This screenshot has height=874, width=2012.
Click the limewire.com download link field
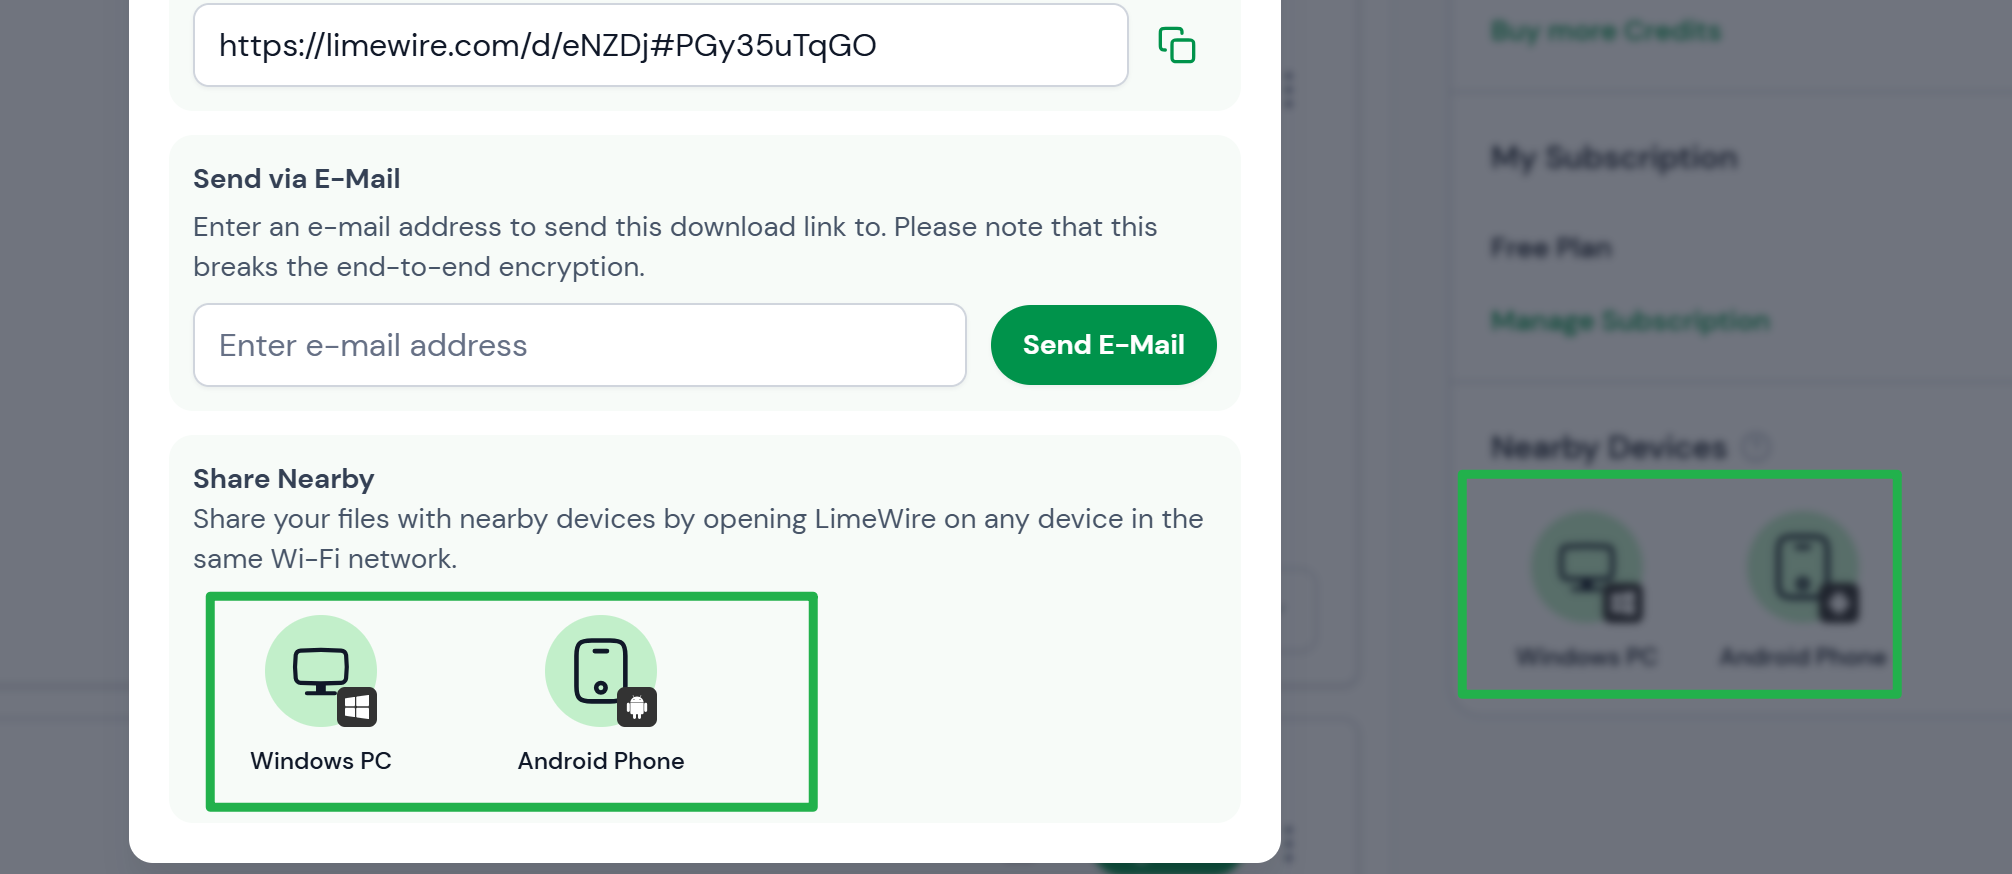tap(660, 46)
